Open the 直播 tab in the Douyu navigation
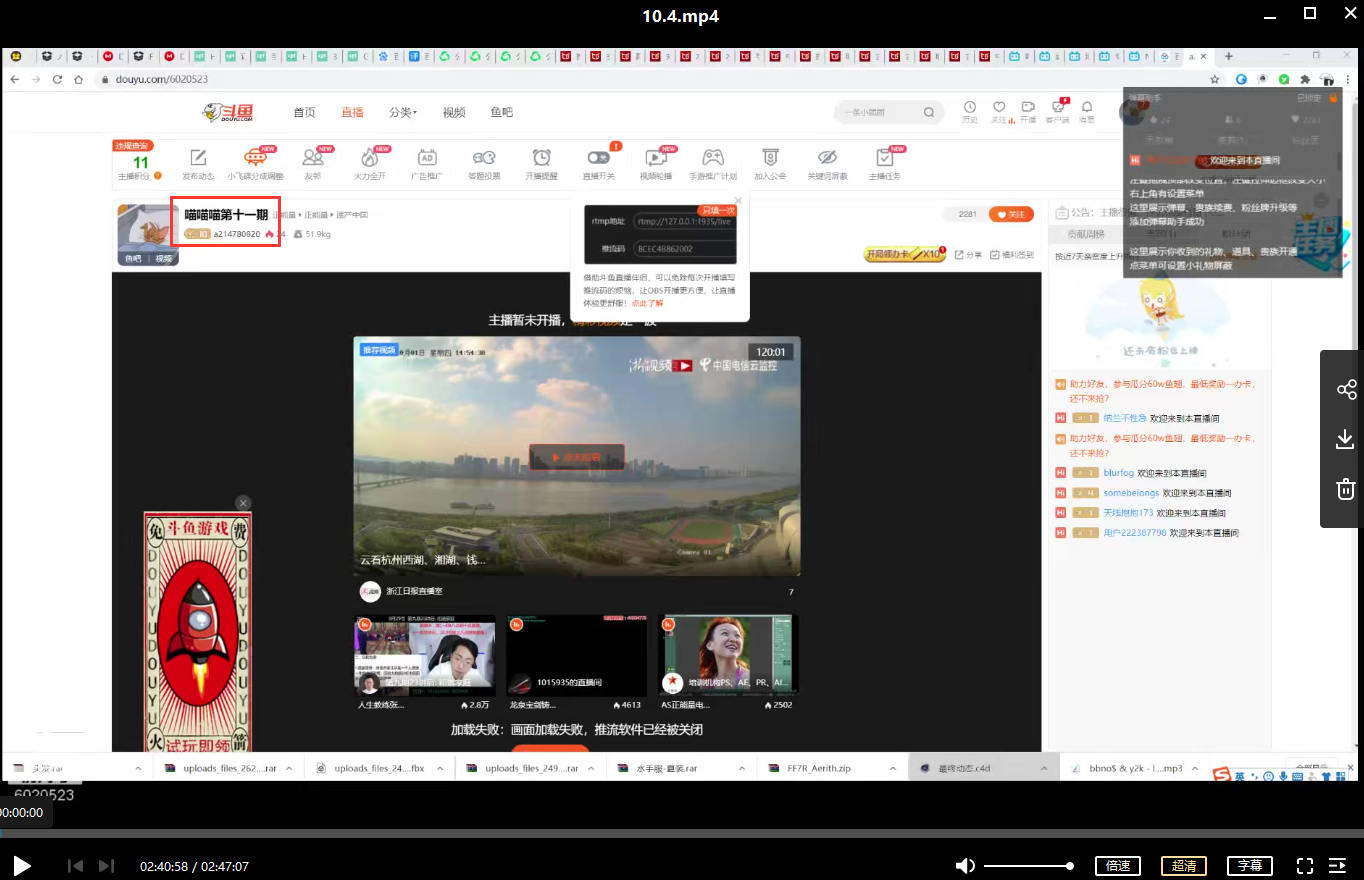 click(x=352, y=113)
